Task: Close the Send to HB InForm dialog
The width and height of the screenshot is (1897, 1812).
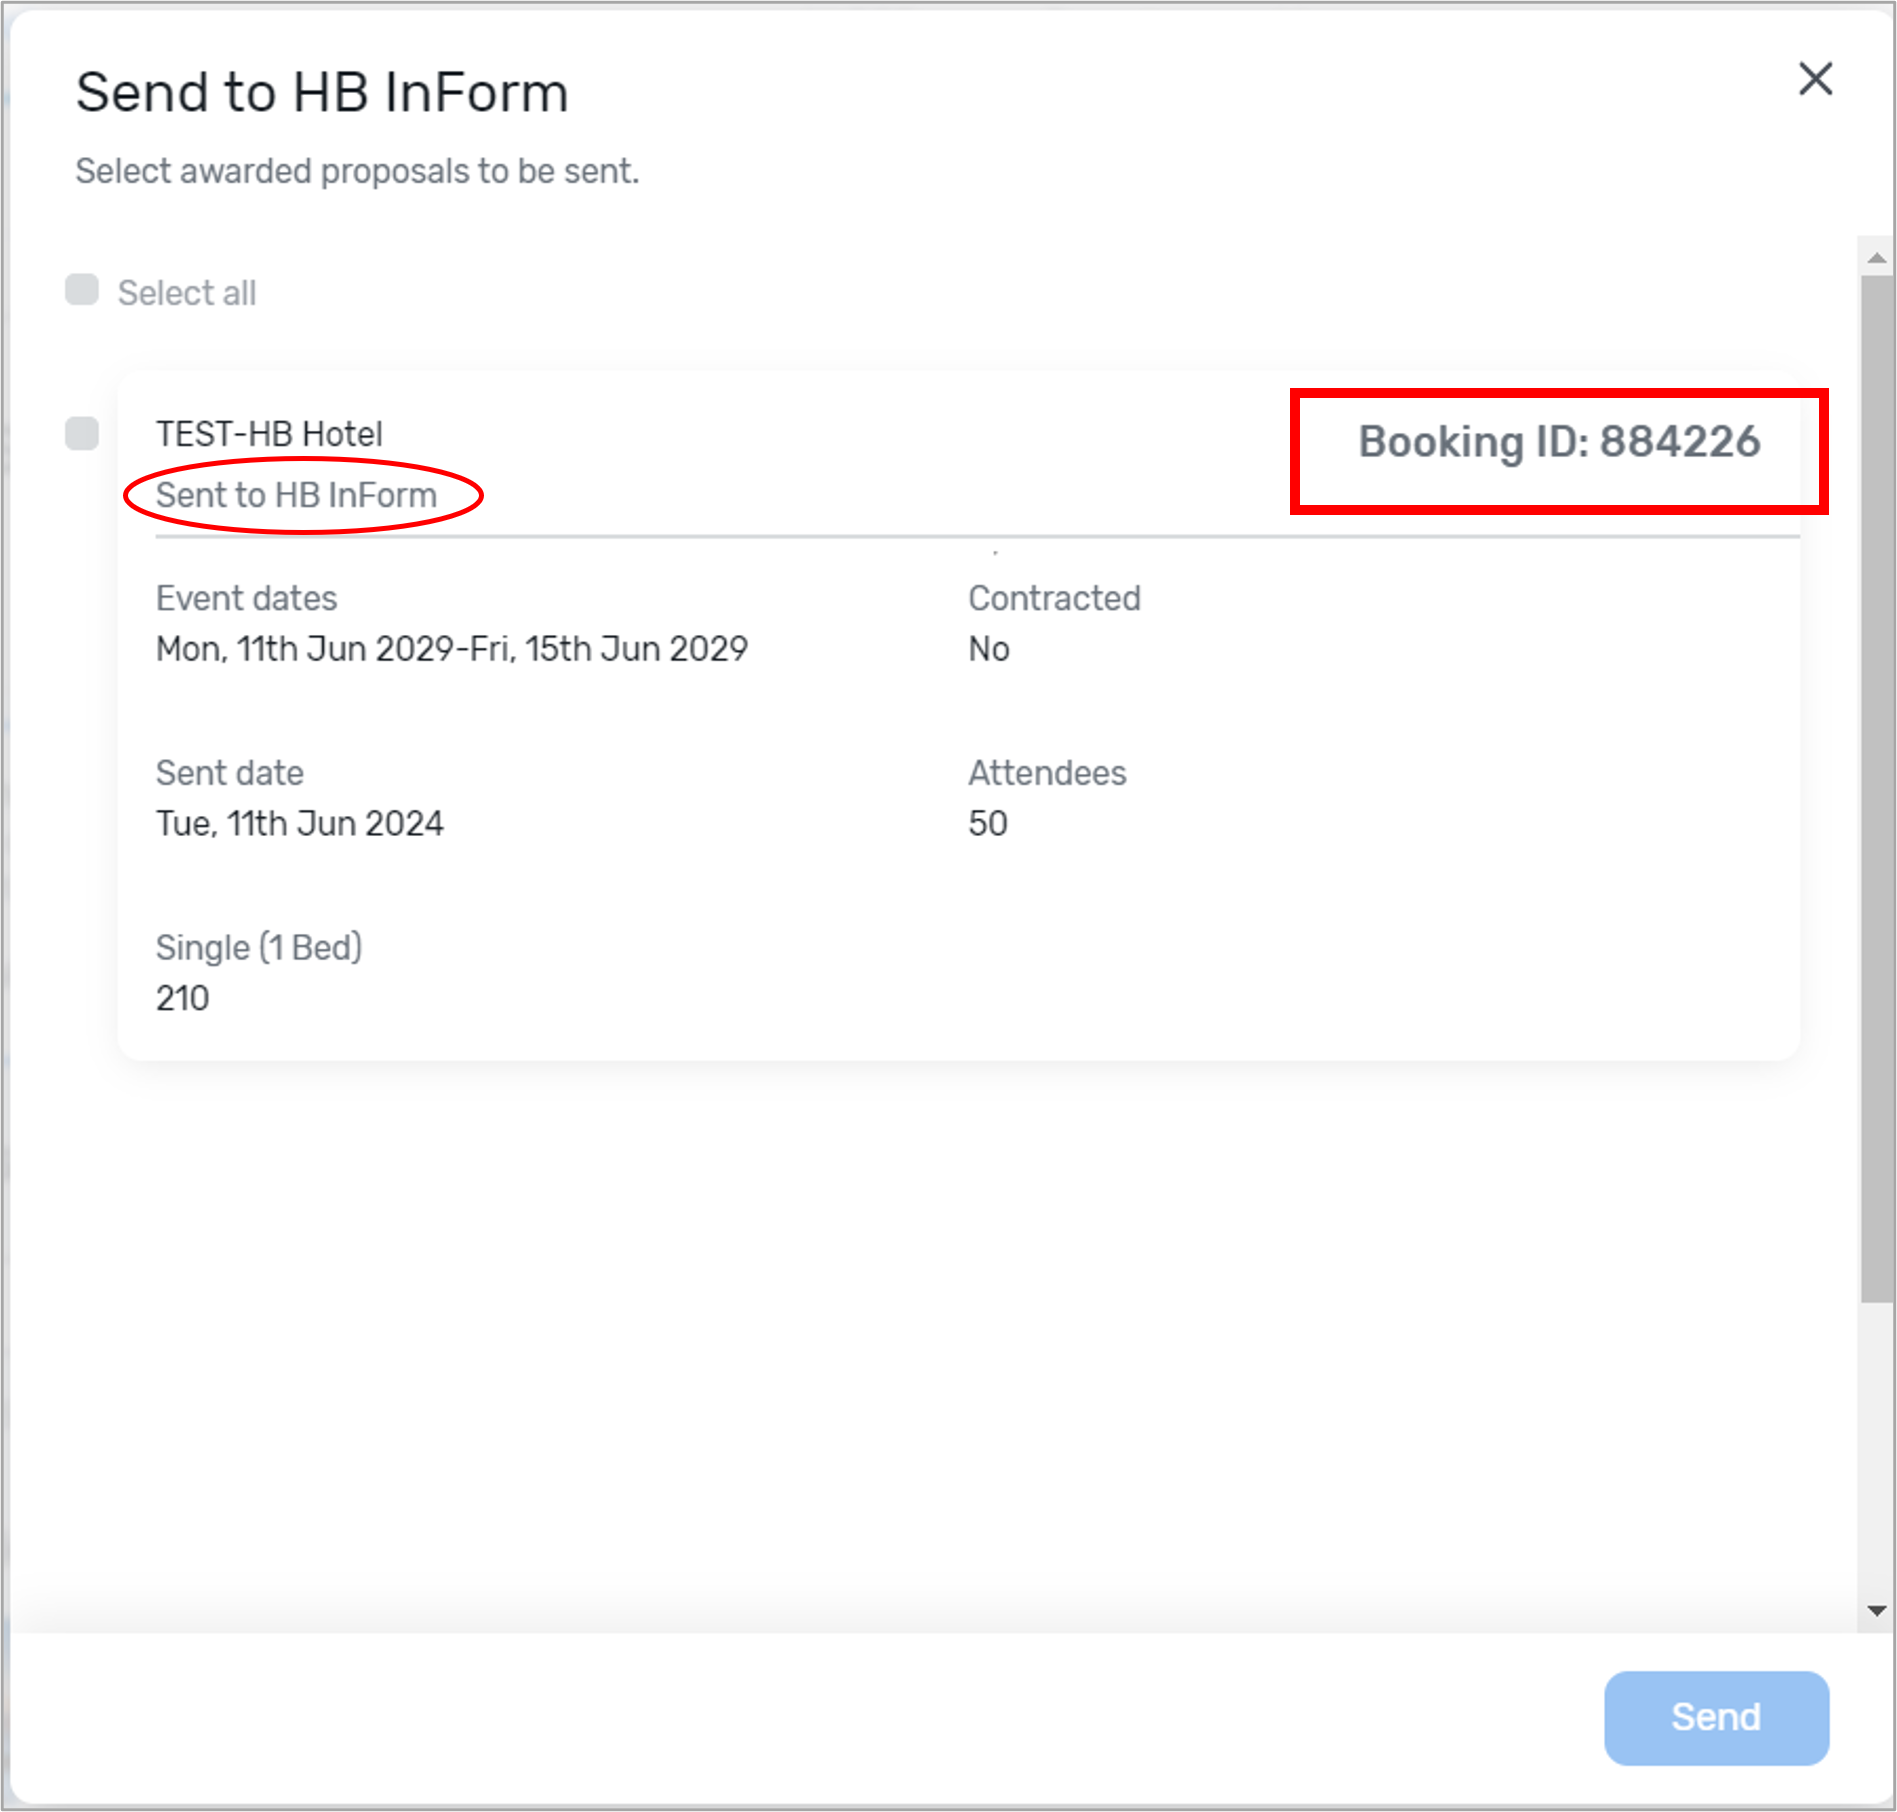Action: (x=1815, y=81)
